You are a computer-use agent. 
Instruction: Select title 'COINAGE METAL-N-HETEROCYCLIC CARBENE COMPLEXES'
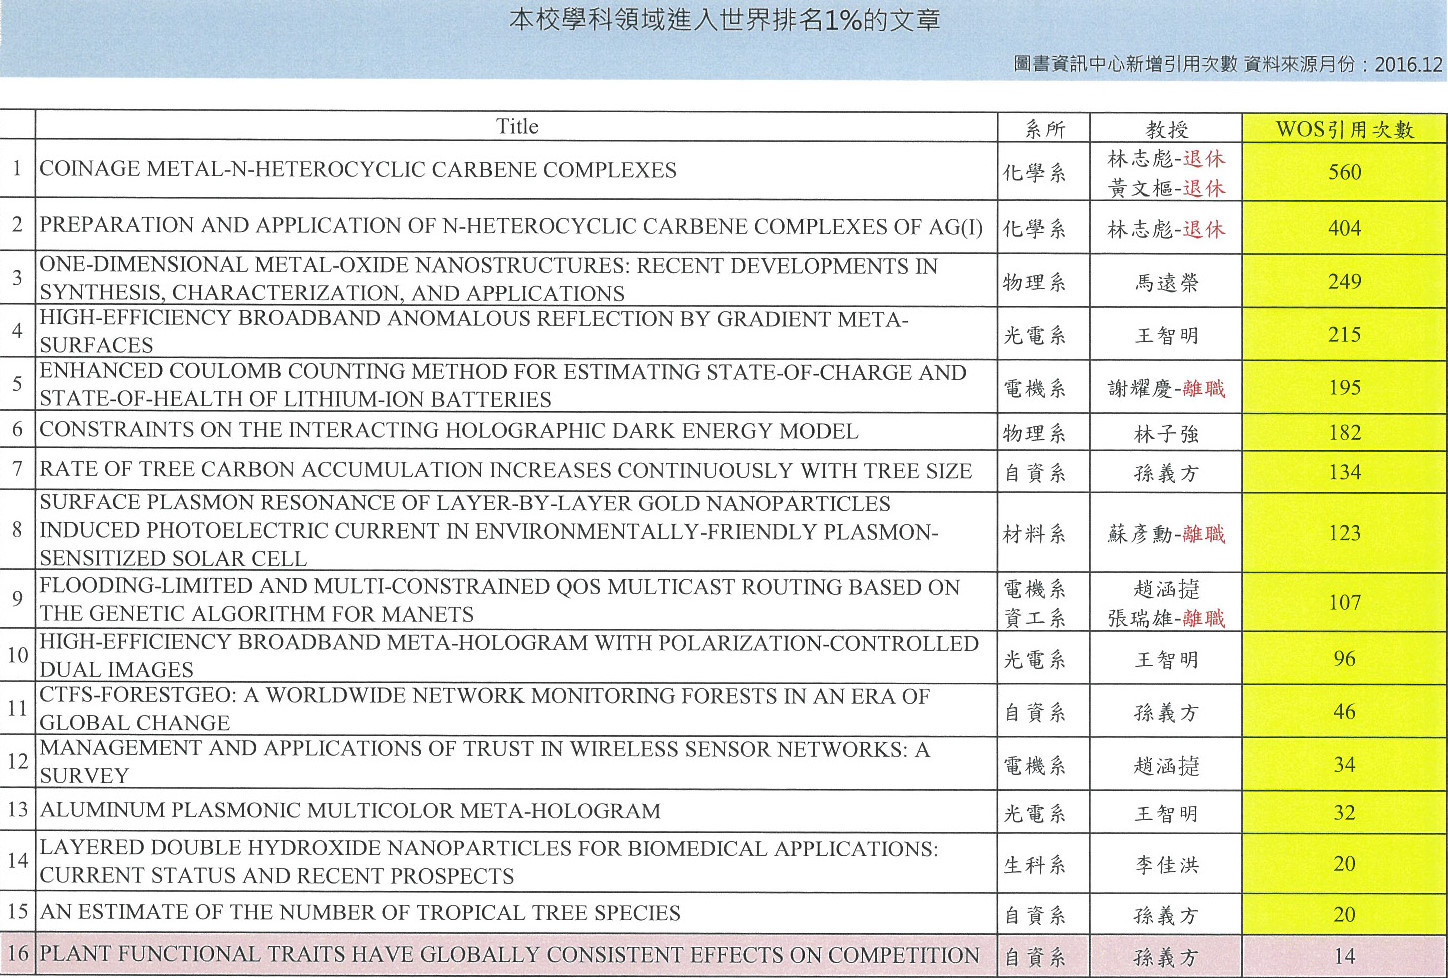[358, 170]
